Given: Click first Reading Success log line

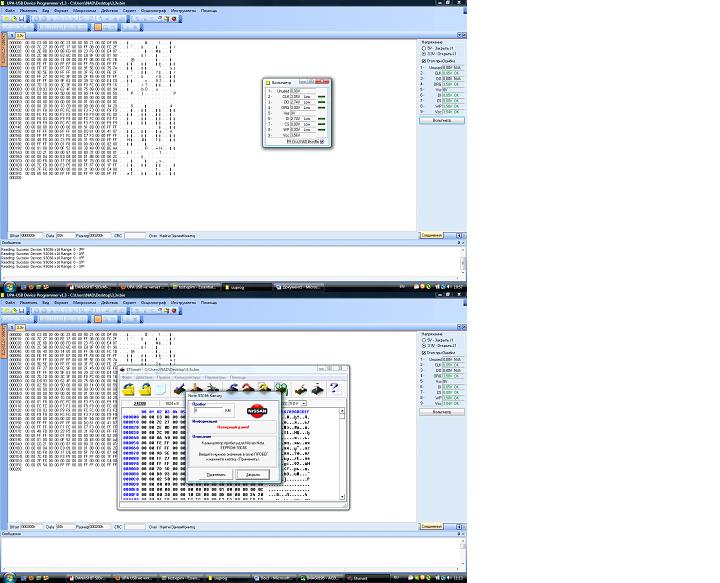Looking at the screenshot, I should pos(43,250).
